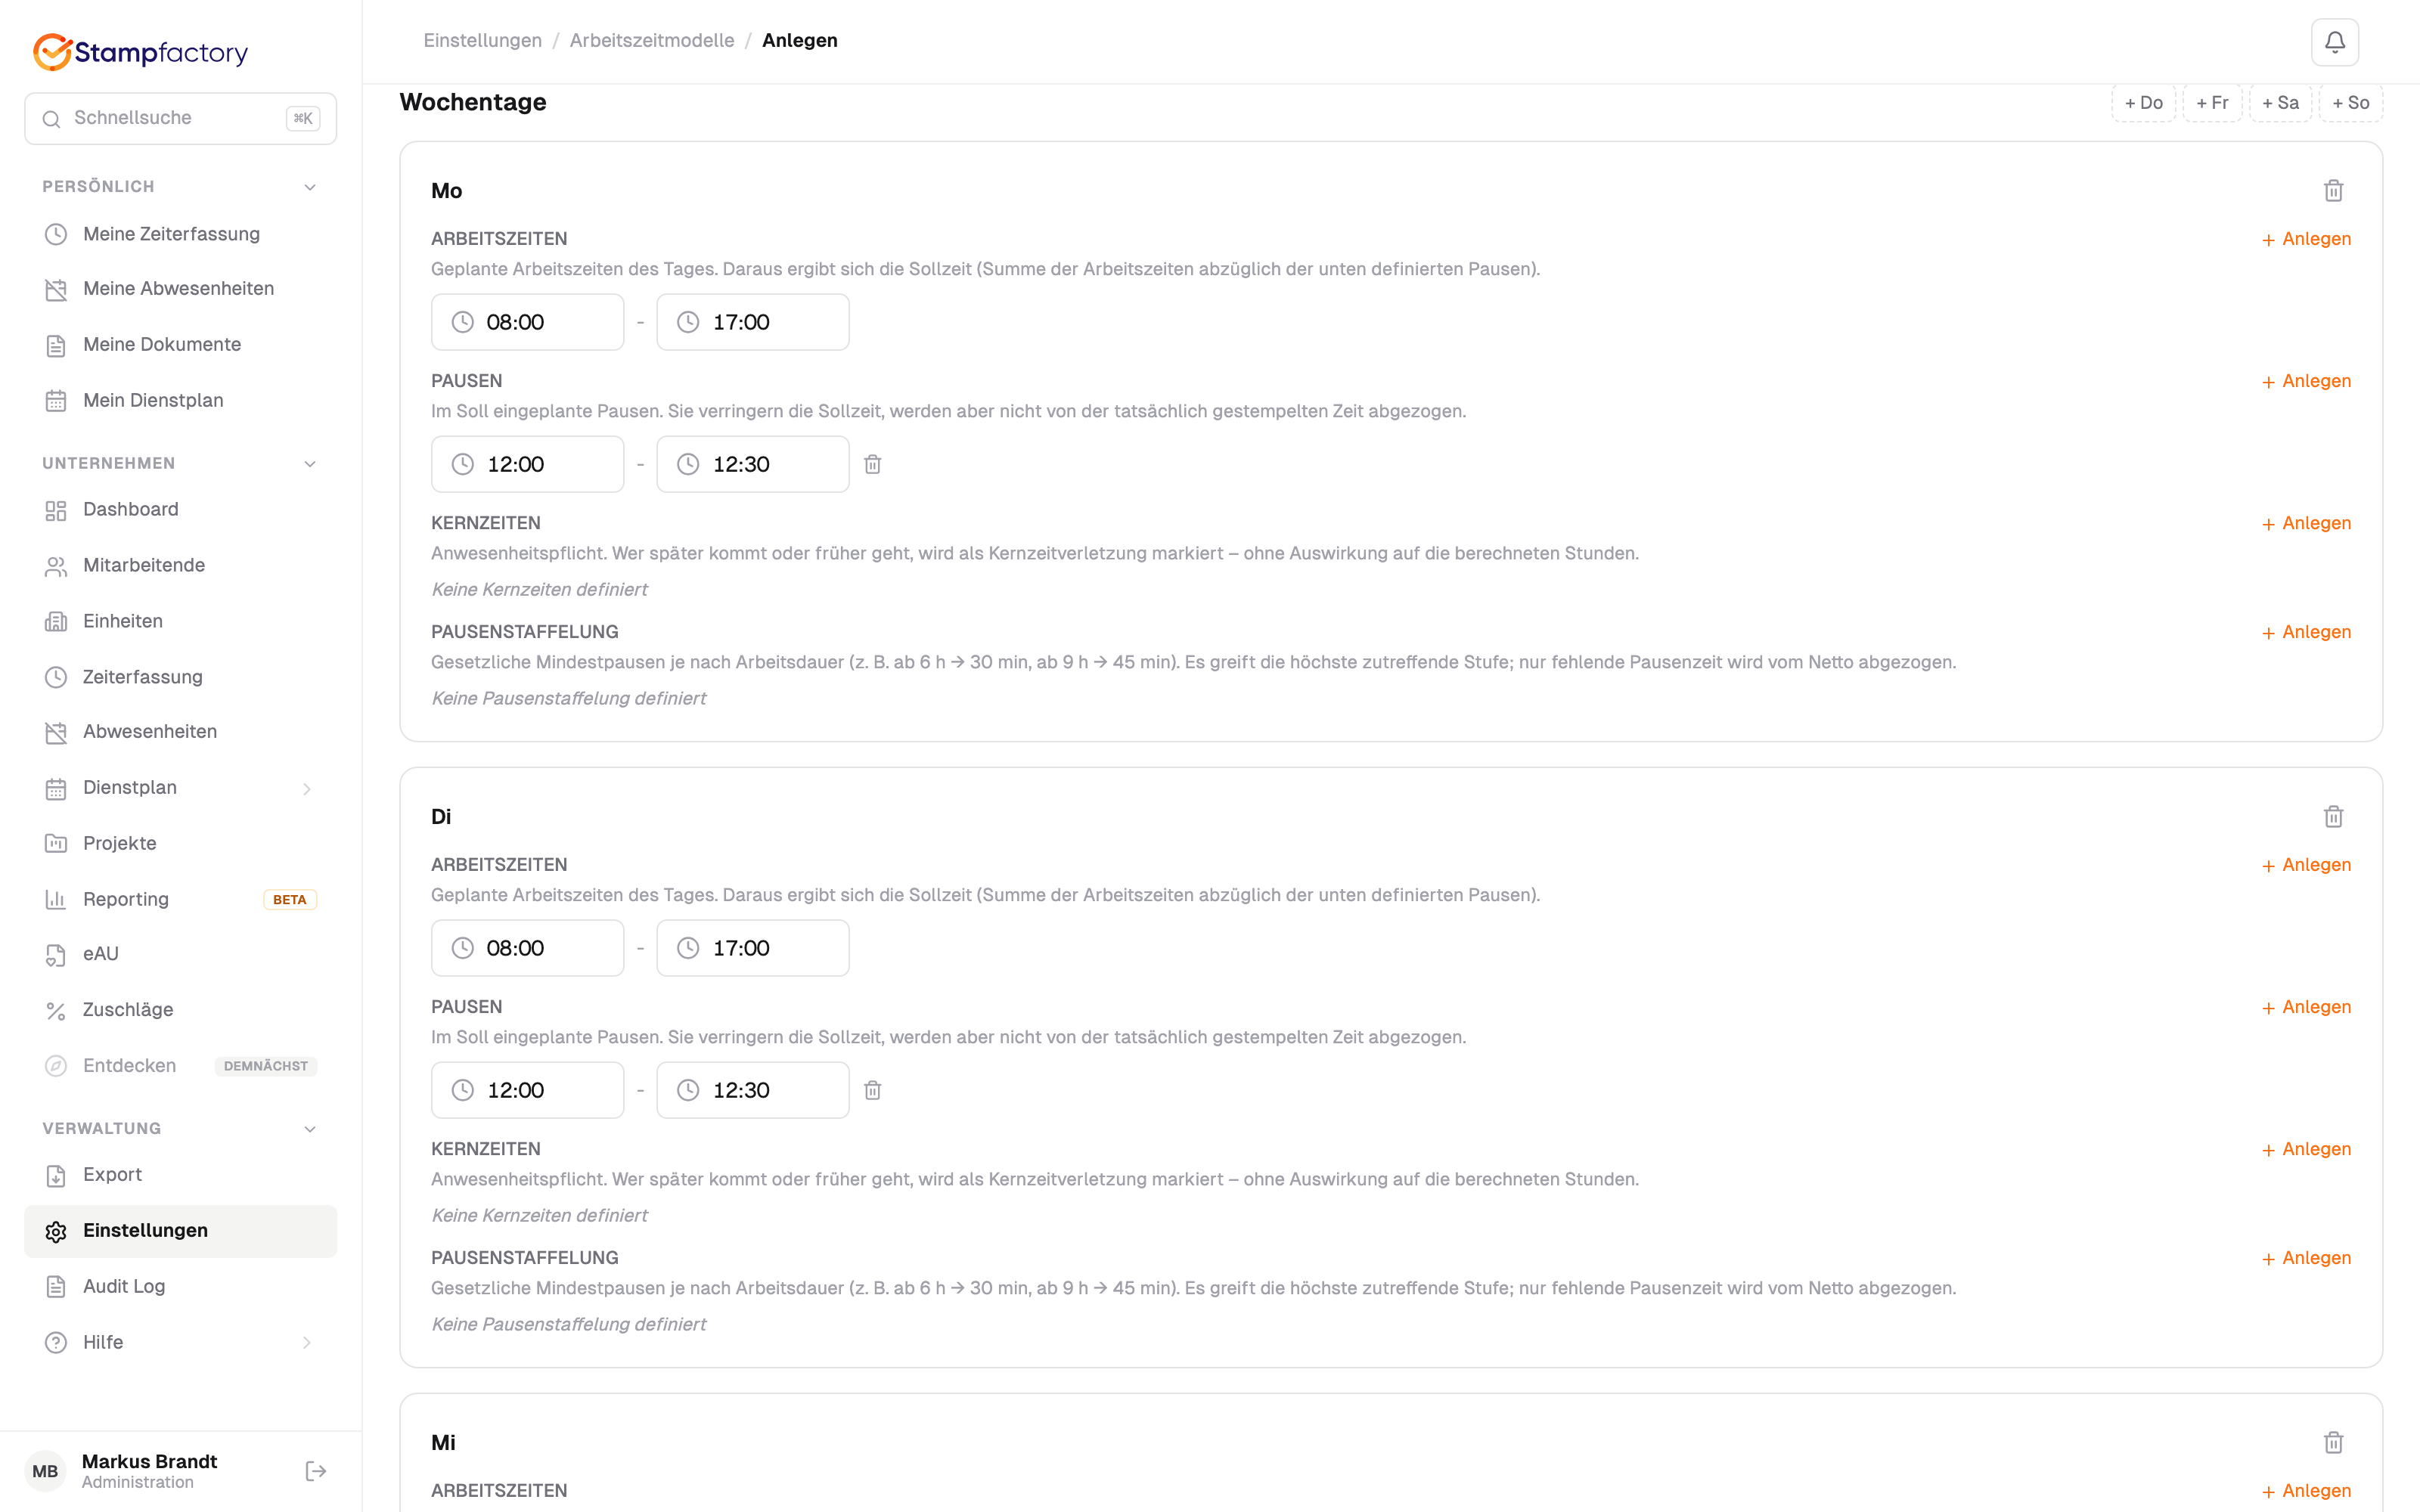Collapse the Persönlich sidebar section
The image size is (2420, 1512).
(310, 187)
